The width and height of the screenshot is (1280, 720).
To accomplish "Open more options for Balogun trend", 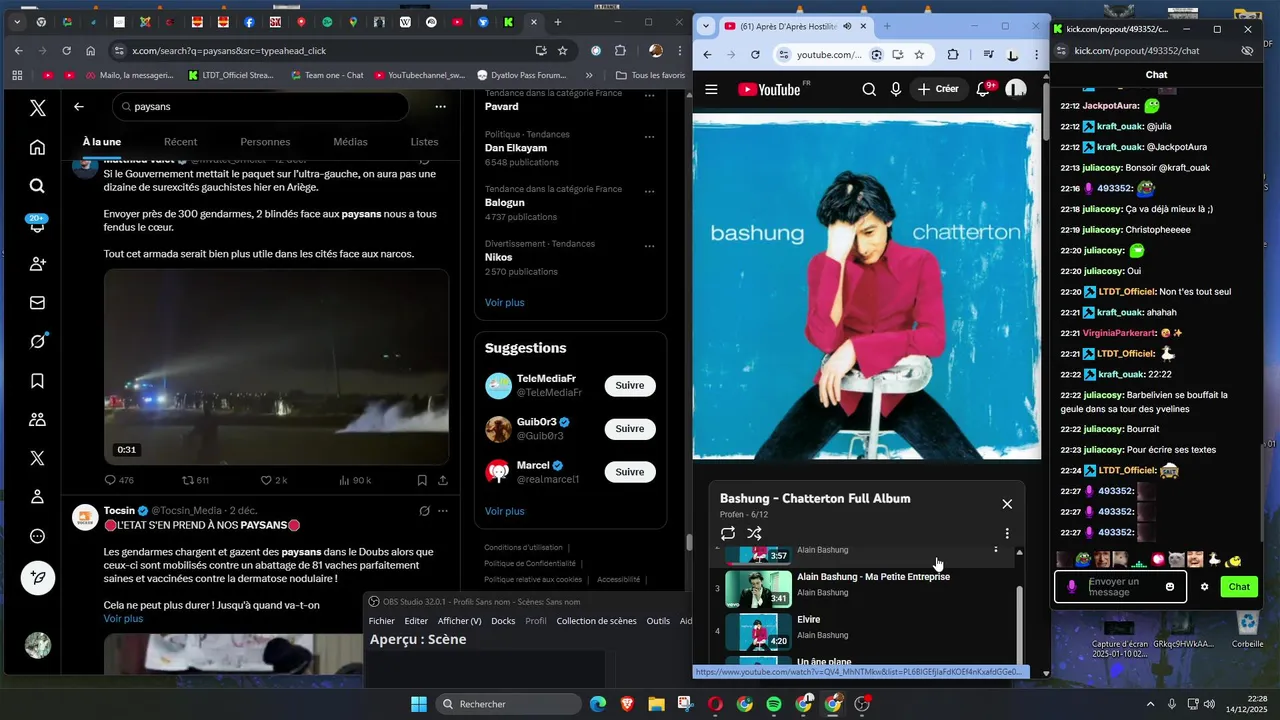I will click(x=649, y=191).
